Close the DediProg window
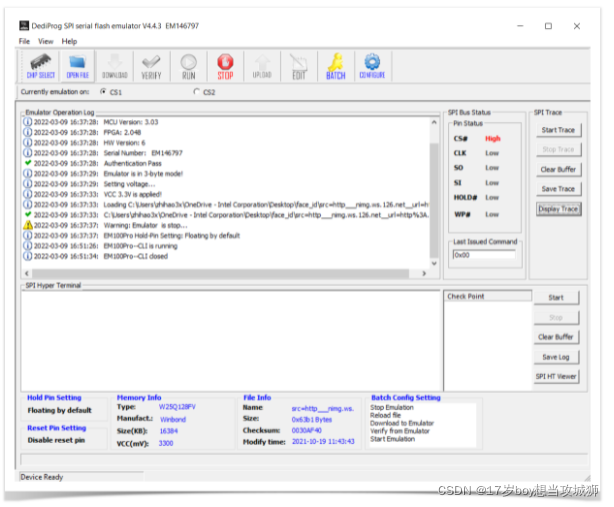Viewport: 614px width, 507px height. point(577,26)
